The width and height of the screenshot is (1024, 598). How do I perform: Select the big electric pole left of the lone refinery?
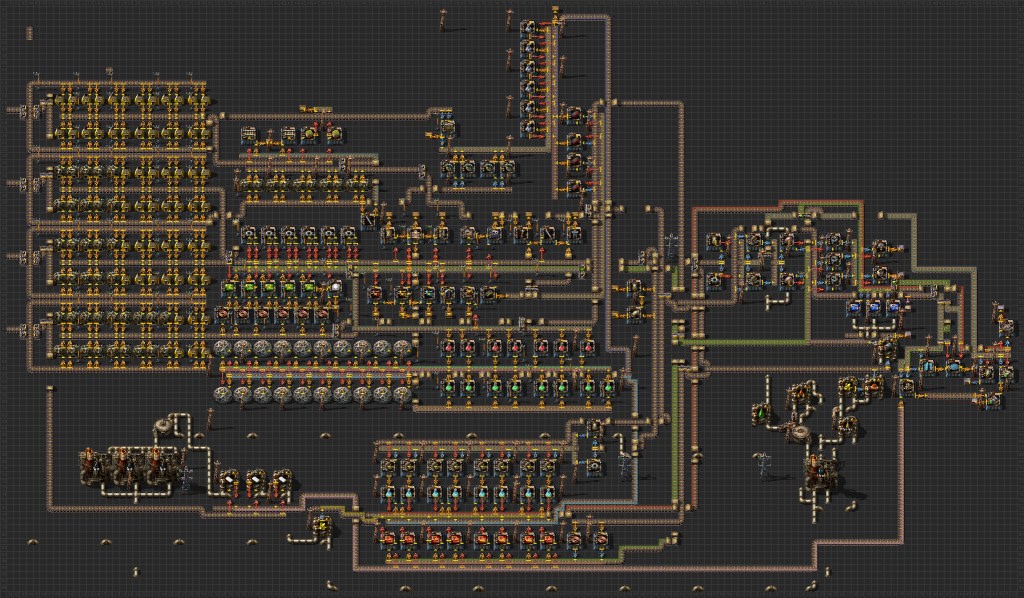tap(765, 466)
